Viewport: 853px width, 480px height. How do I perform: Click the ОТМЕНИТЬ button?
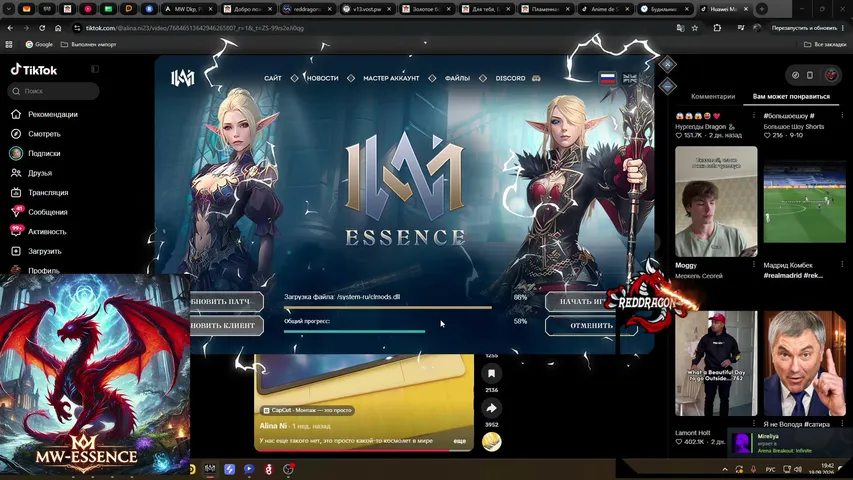pos(591,325)
